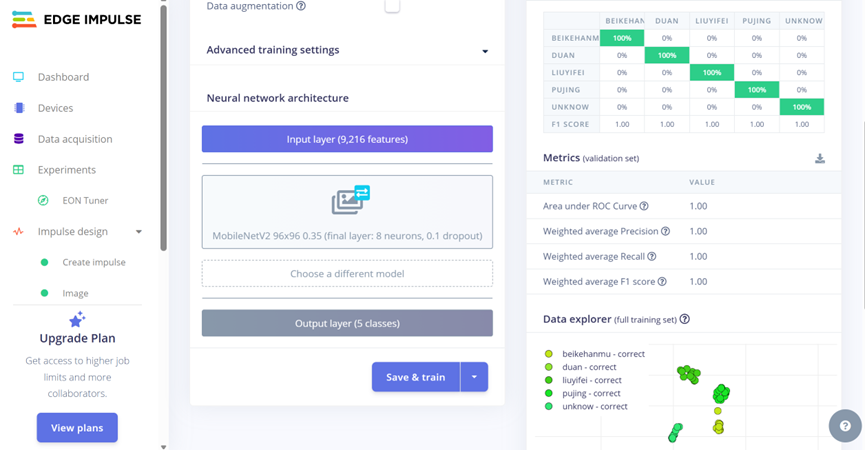Open the Create impulse step
The width and height of the screenshot is (865, 450).
click(94, 262)
